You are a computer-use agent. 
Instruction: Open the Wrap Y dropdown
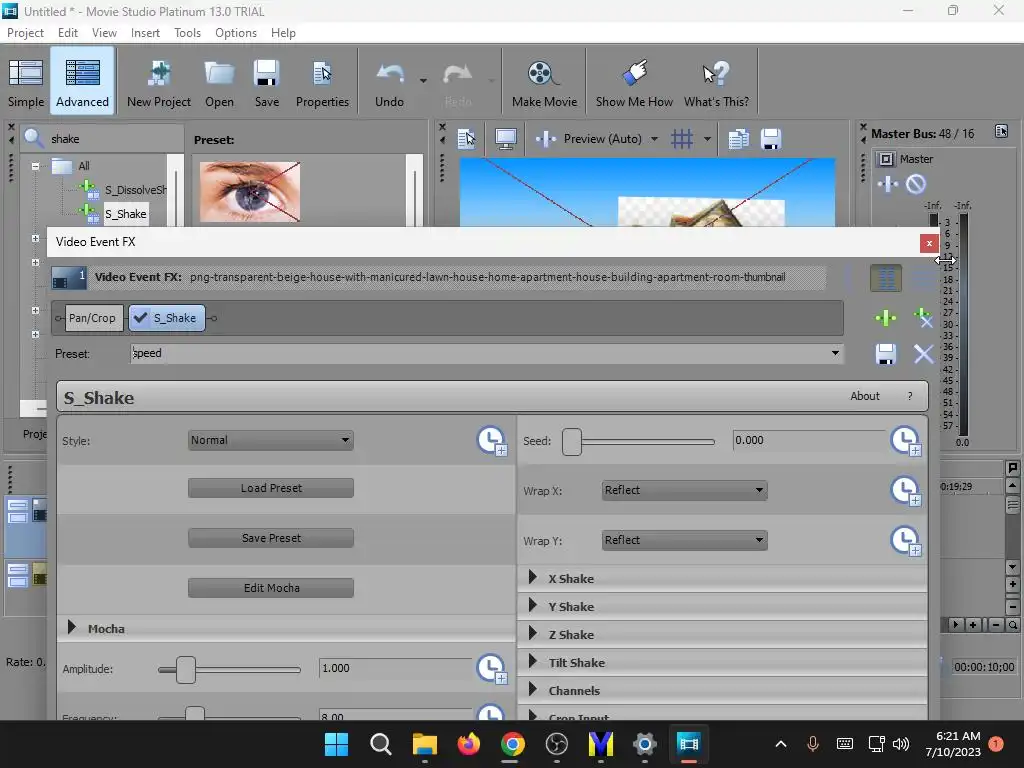pos(684,540)
